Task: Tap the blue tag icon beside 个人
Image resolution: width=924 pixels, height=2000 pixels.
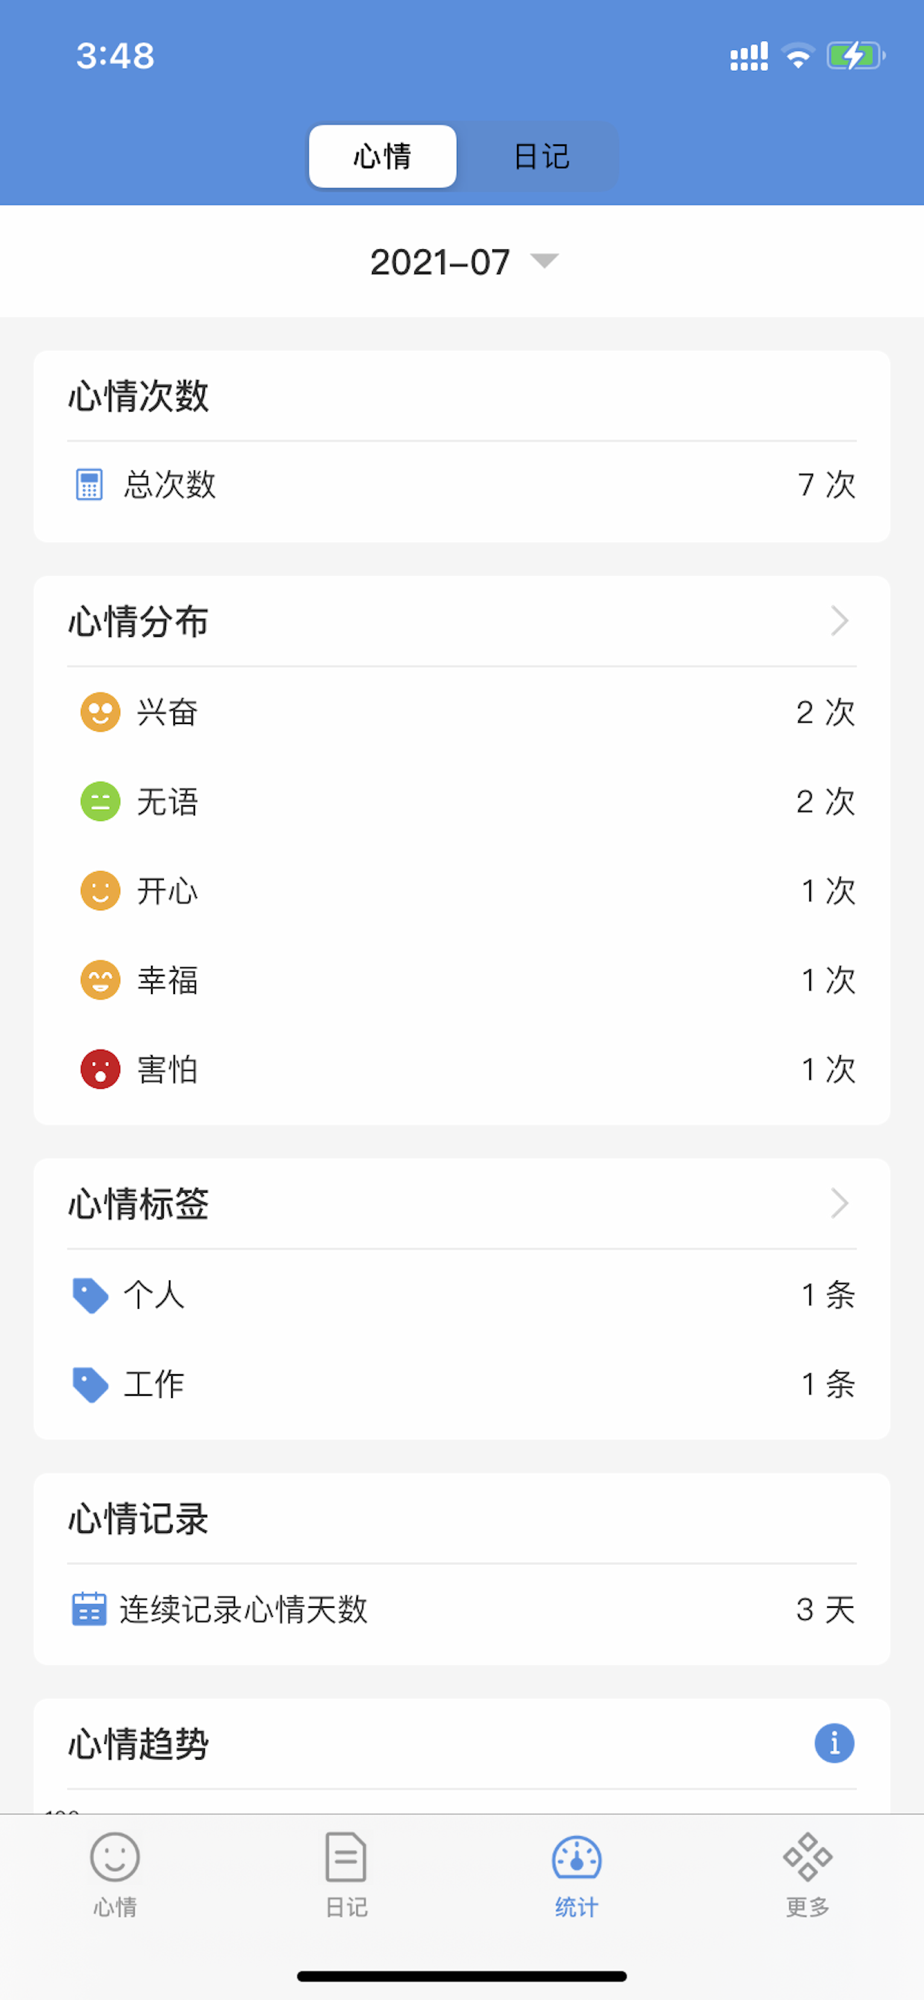Action: [90, 1295]
